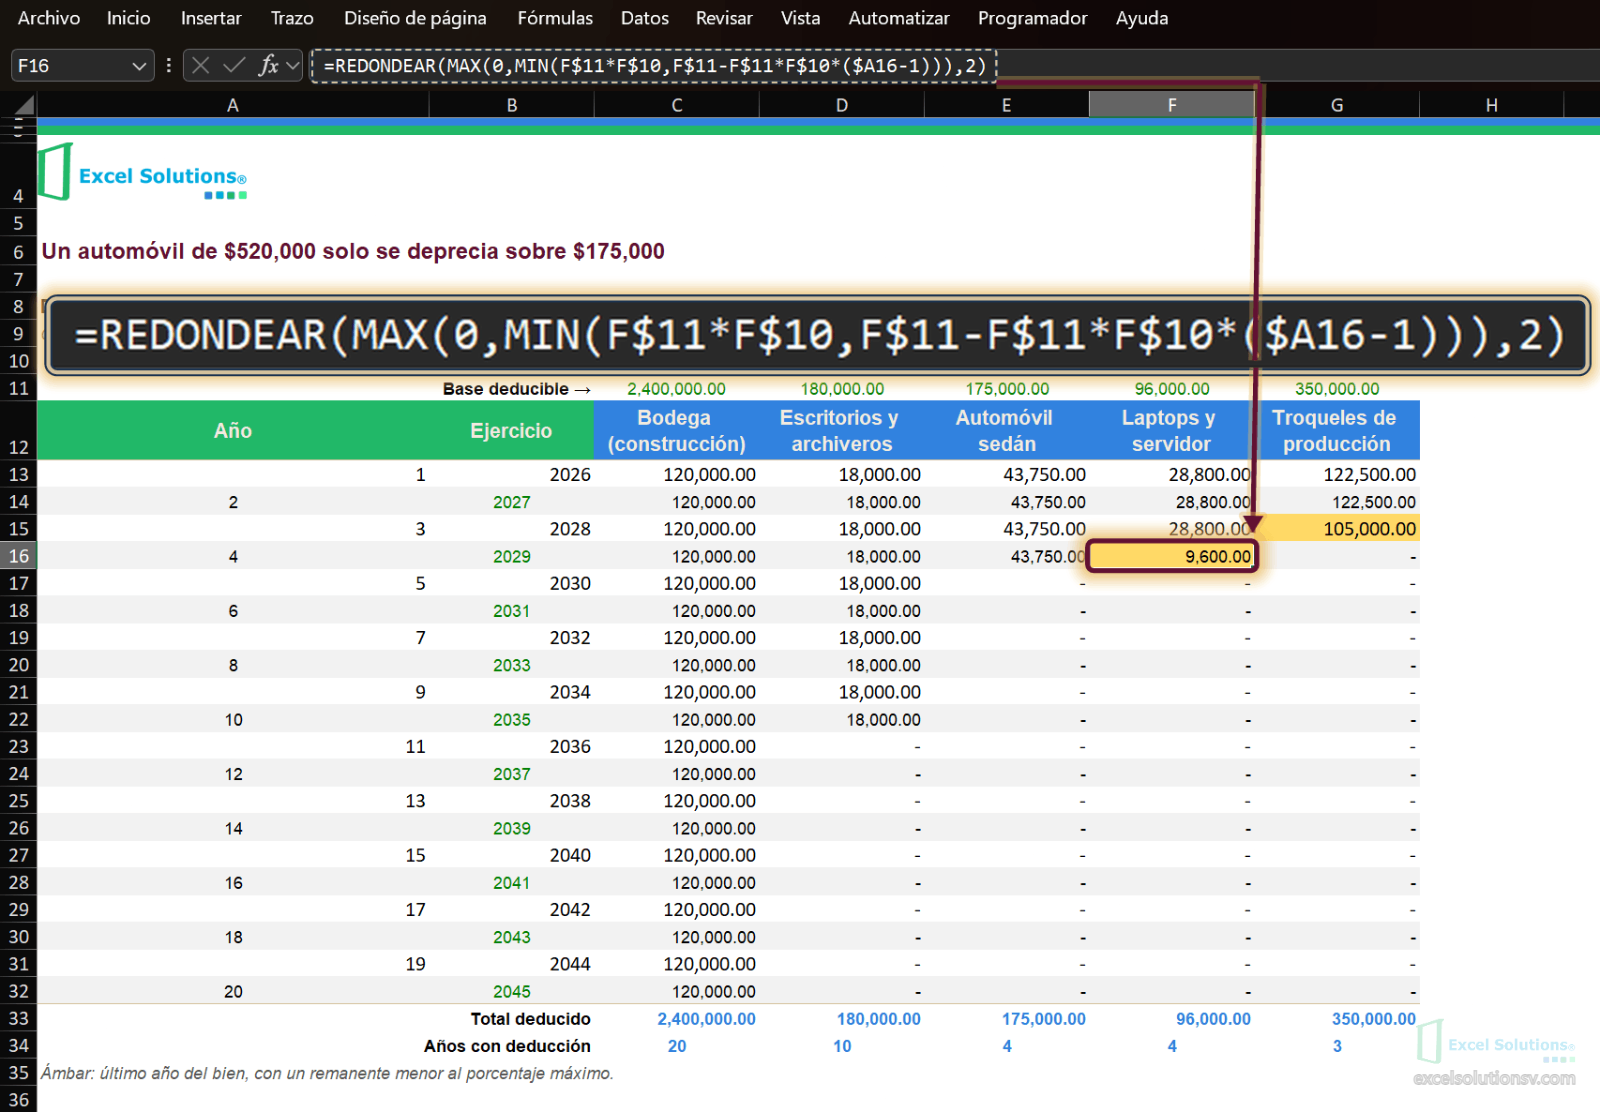Image resolution: width=1600 pixels, height=1112 pixels.
Task: Switch to Diseño de página tab
Action: 415,18
